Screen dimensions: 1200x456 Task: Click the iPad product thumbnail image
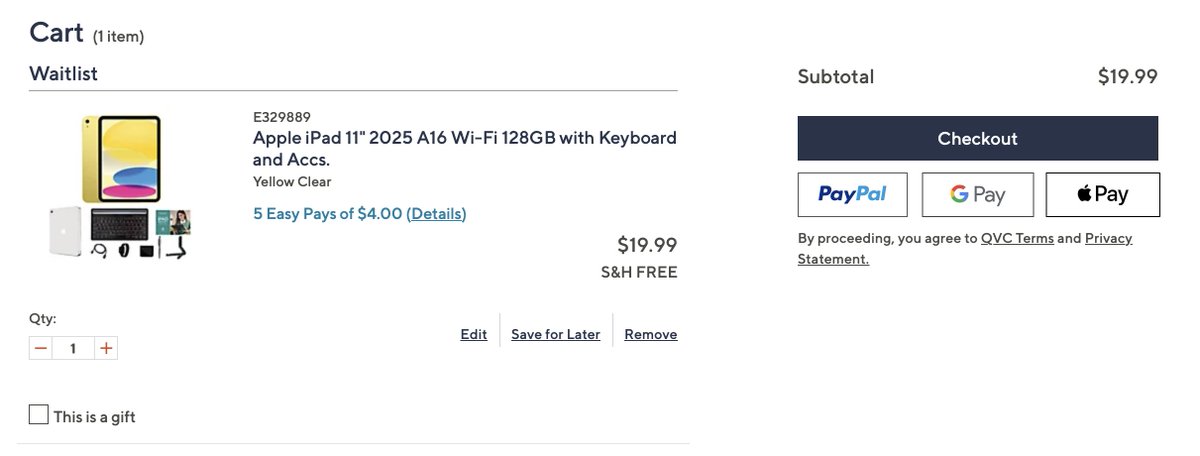point(121,188)
